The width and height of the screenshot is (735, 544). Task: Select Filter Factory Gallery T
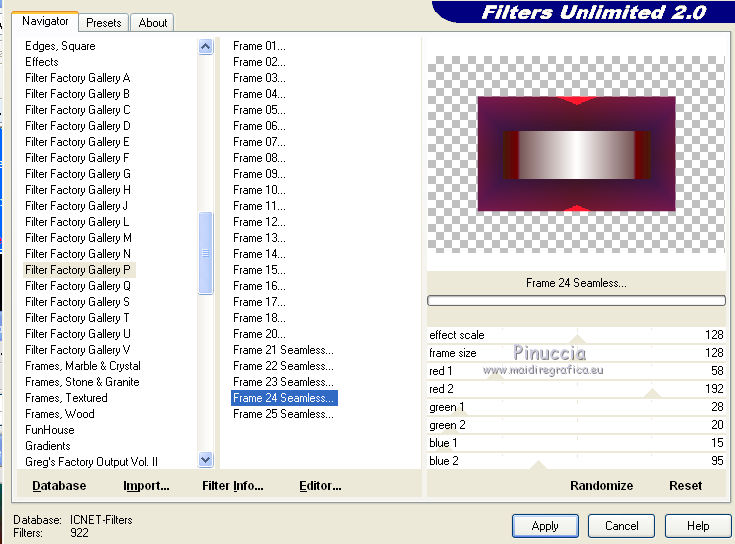click(x=78, y=318)
